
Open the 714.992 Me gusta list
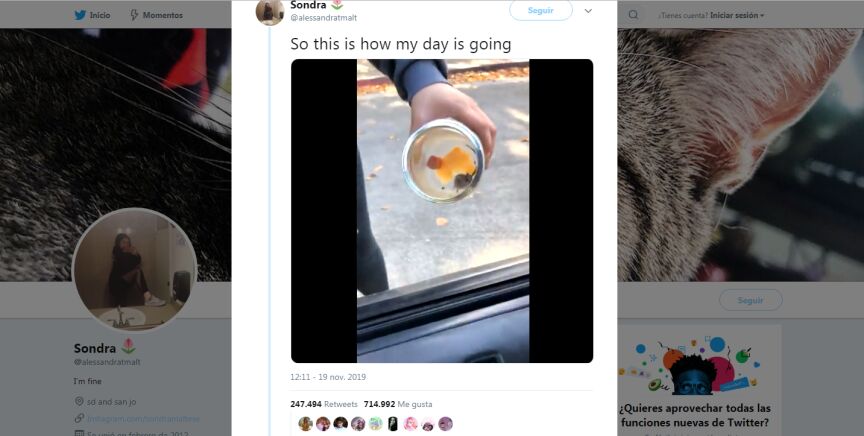click(x=394, y=404)
